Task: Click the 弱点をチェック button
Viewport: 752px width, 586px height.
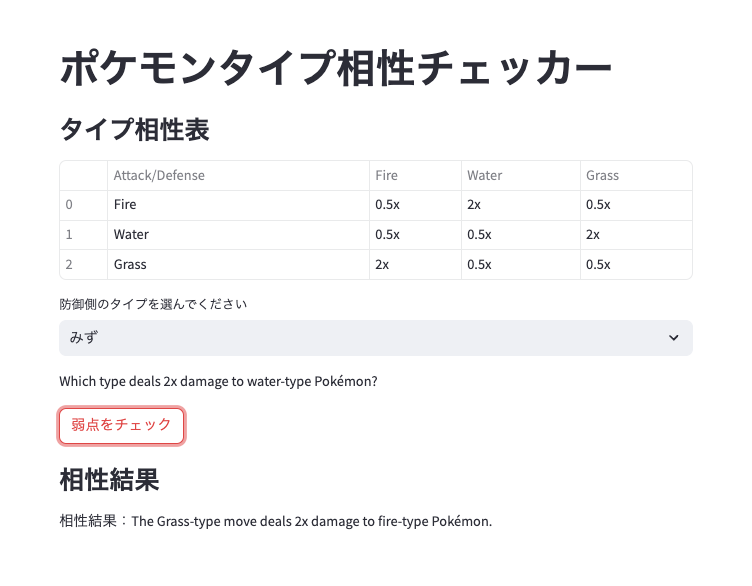Action: (x=121, y=425)
